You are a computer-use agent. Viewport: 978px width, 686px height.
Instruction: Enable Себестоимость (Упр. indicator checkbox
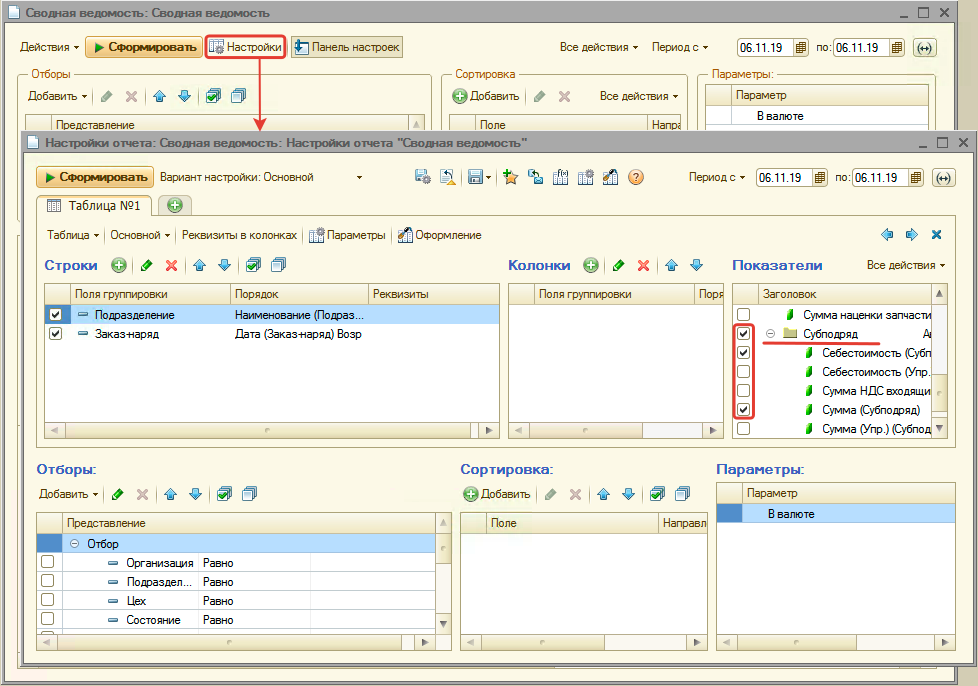point(743,372)
